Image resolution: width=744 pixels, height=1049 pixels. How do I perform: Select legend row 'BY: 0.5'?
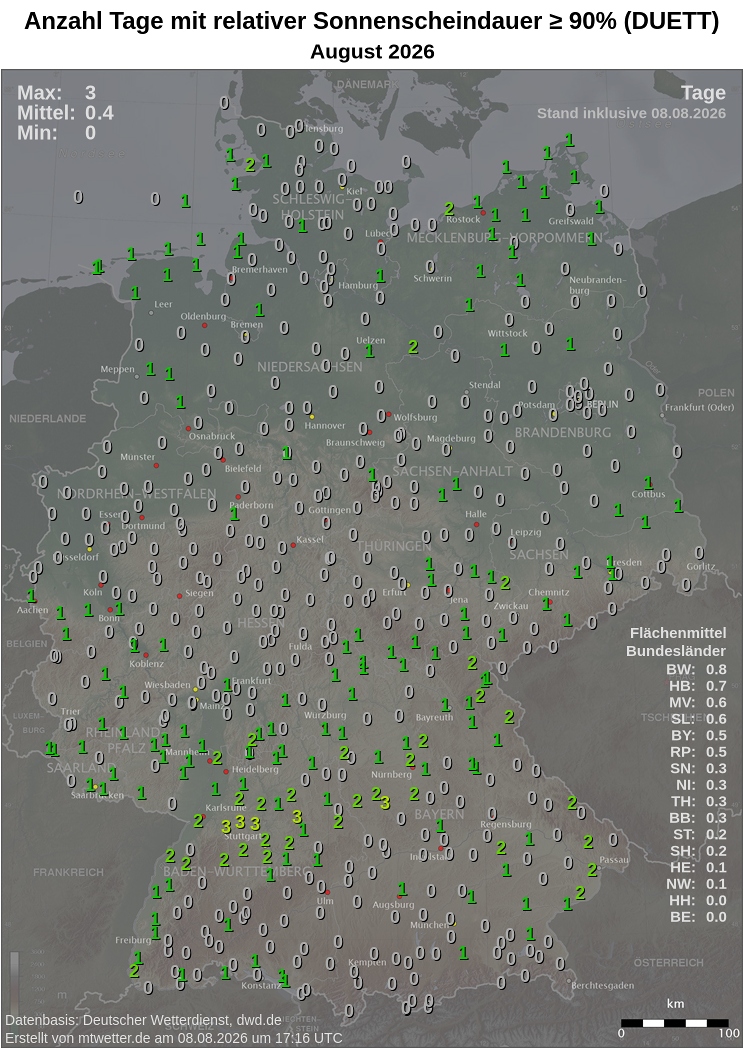(x=697, y=735)
